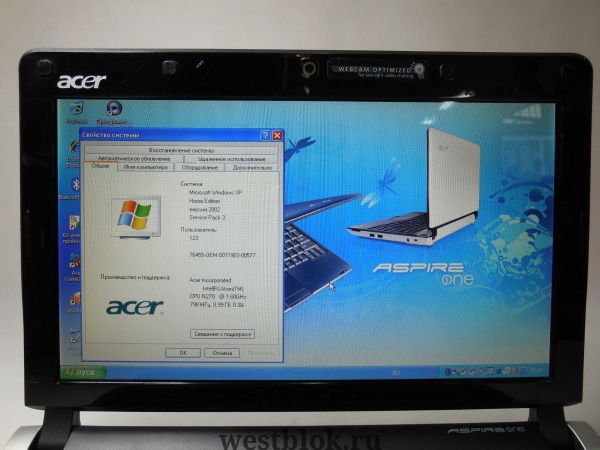Click the Отмена button
This screenshot has height=450, width=600.
[222, 353]
